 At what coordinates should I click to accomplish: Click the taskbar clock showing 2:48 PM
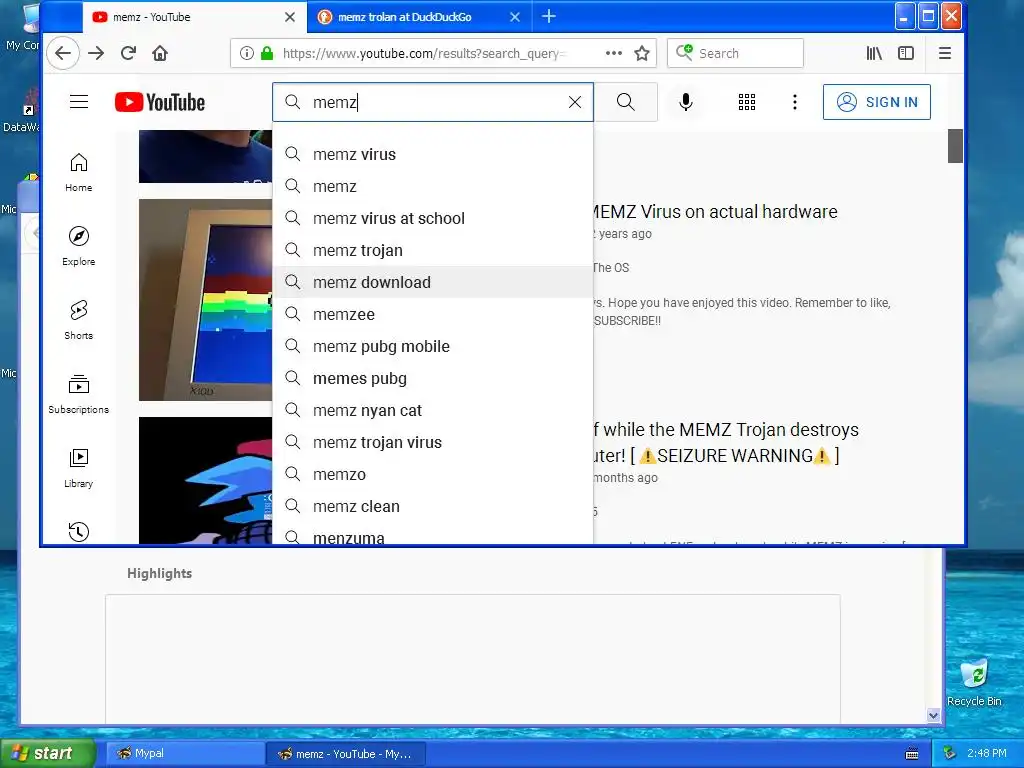986,753
